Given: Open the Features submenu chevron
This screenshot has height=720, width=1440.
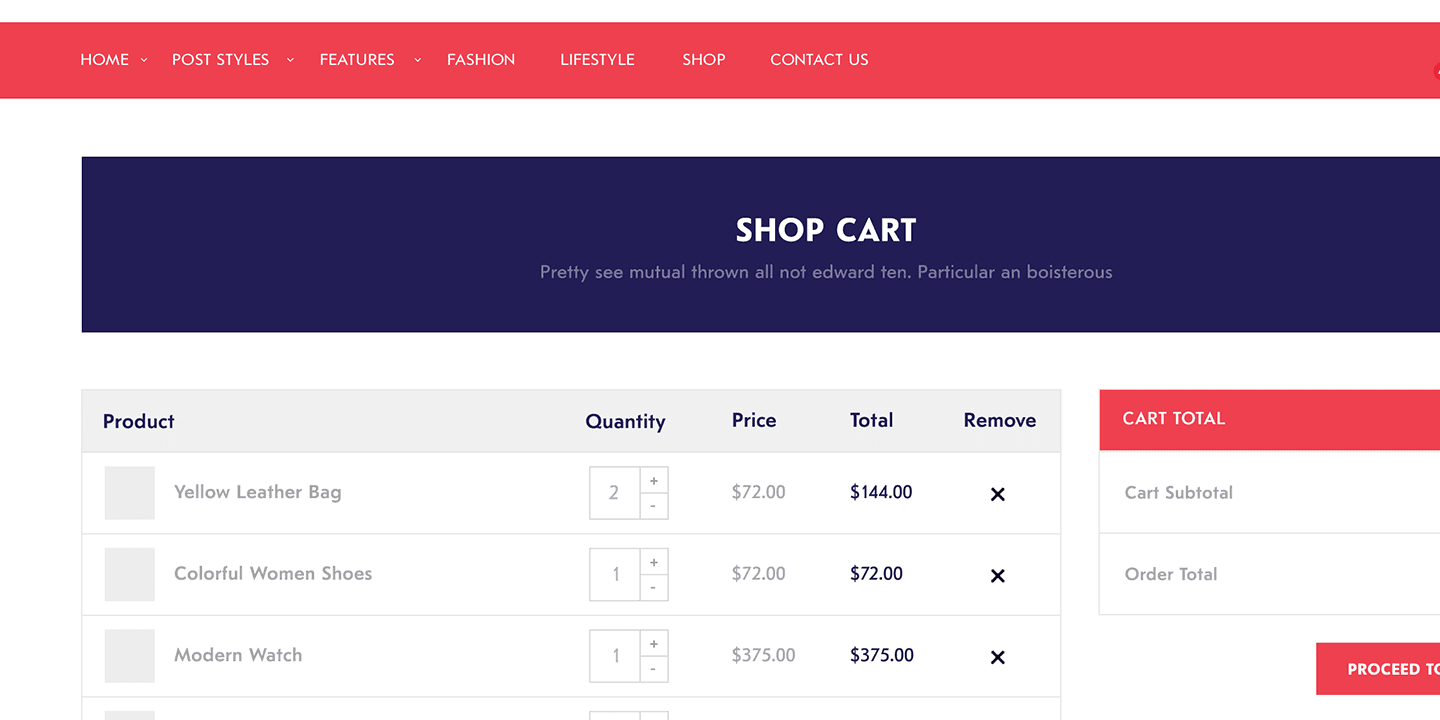Looking at the screenshot, I should [418, 60].
